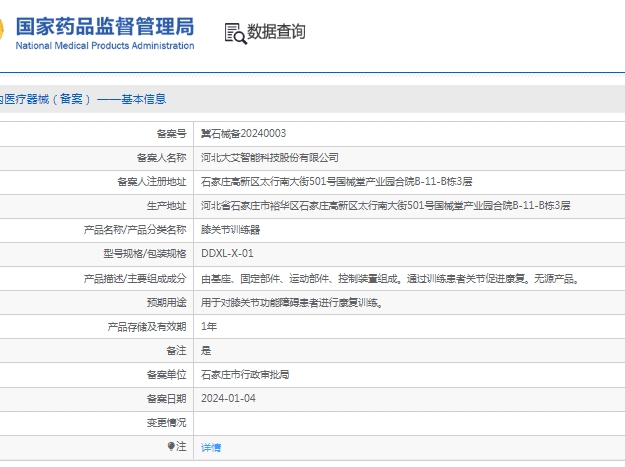Click the 备注 value 是
Image resolution: width=625 pixels, height=467 pixels.
pos(206,351)
